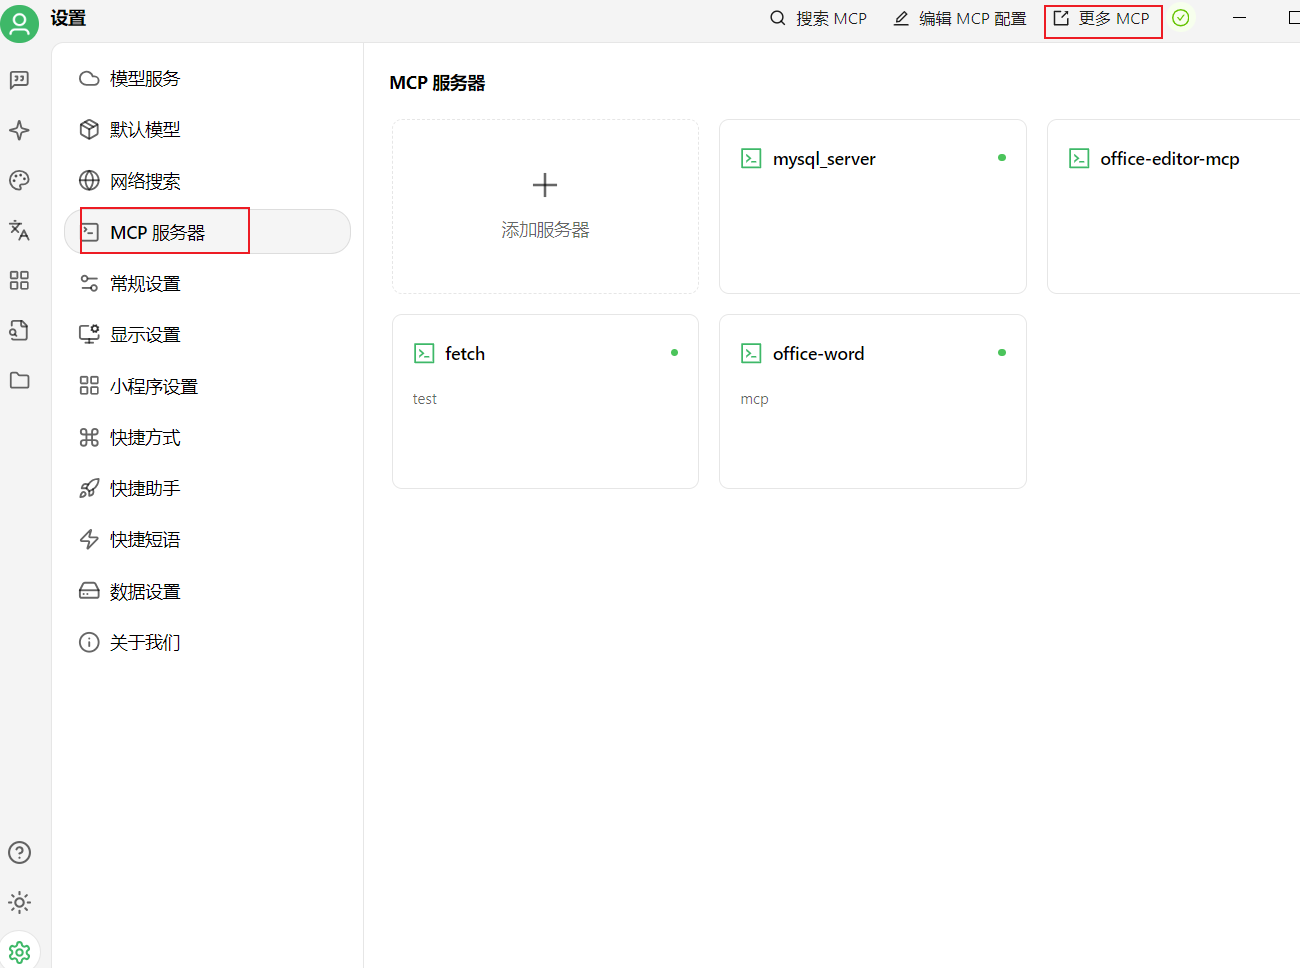Open the knowledge base icon in sidebar
Viewport: 1300px width, 968px height.
(19, 330)
